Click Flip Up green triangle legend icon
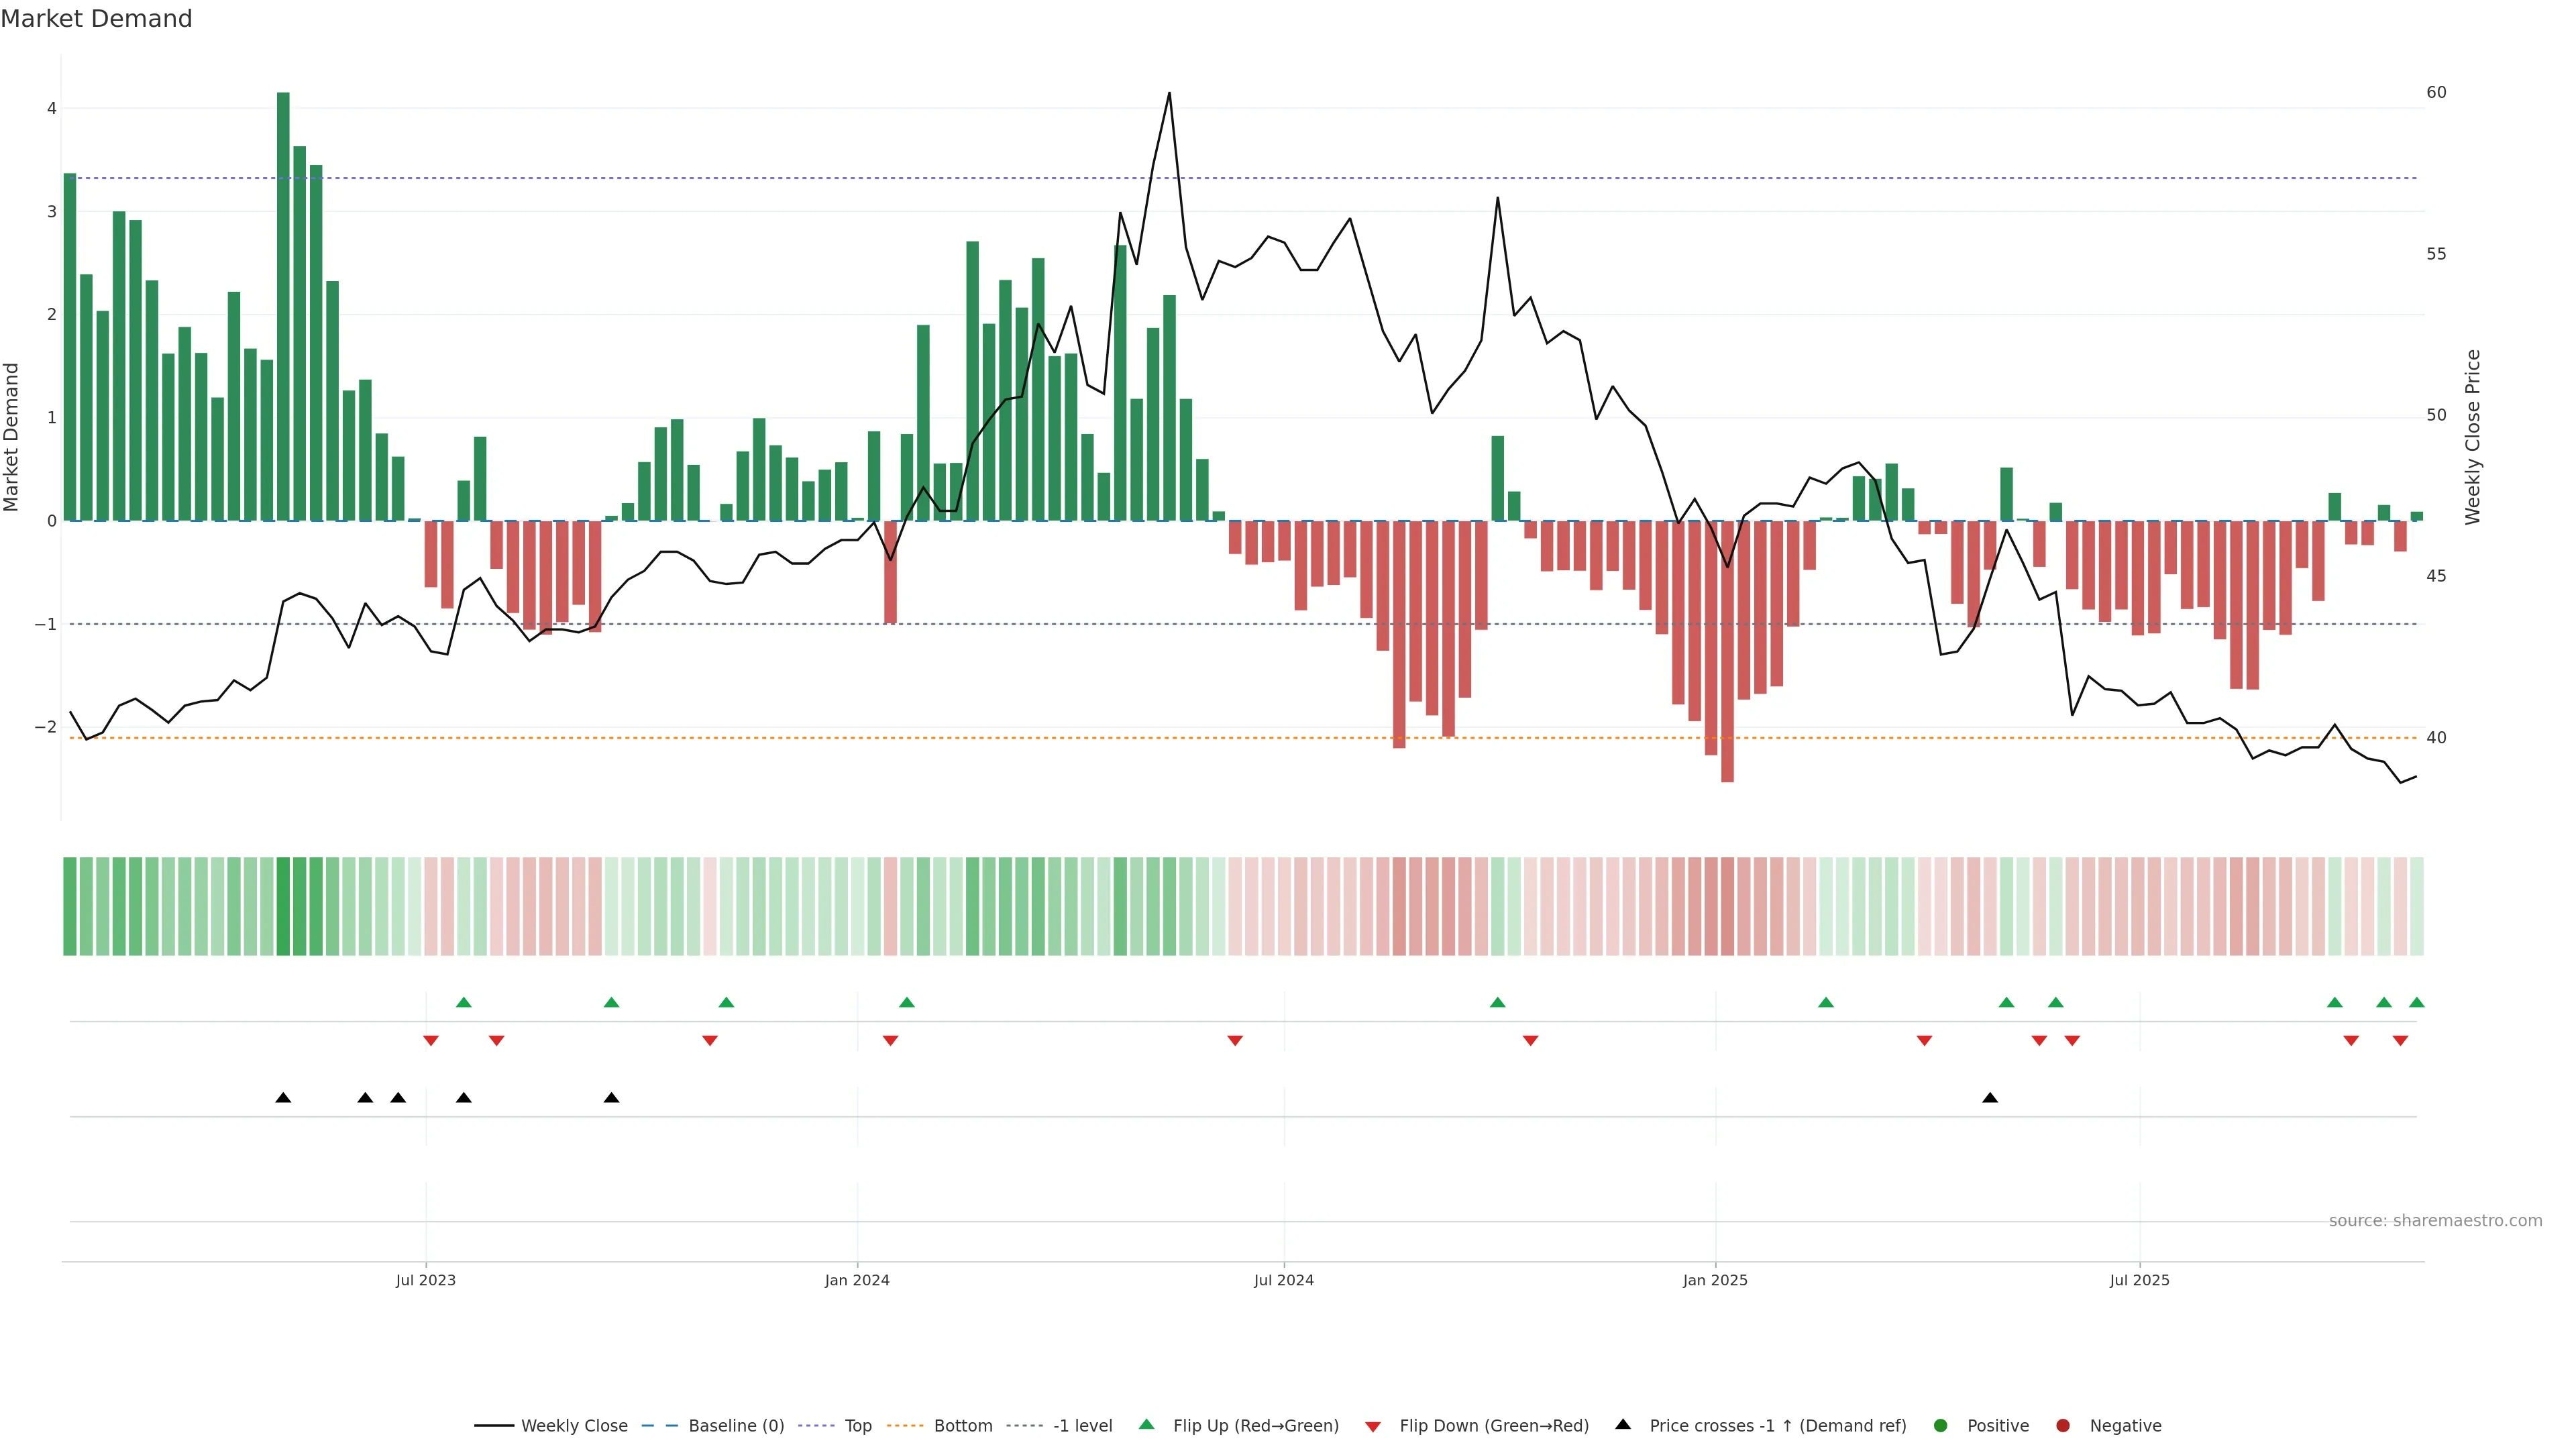Viewport: 2576px width, 1449px height. click(x=1147, y=1424)
